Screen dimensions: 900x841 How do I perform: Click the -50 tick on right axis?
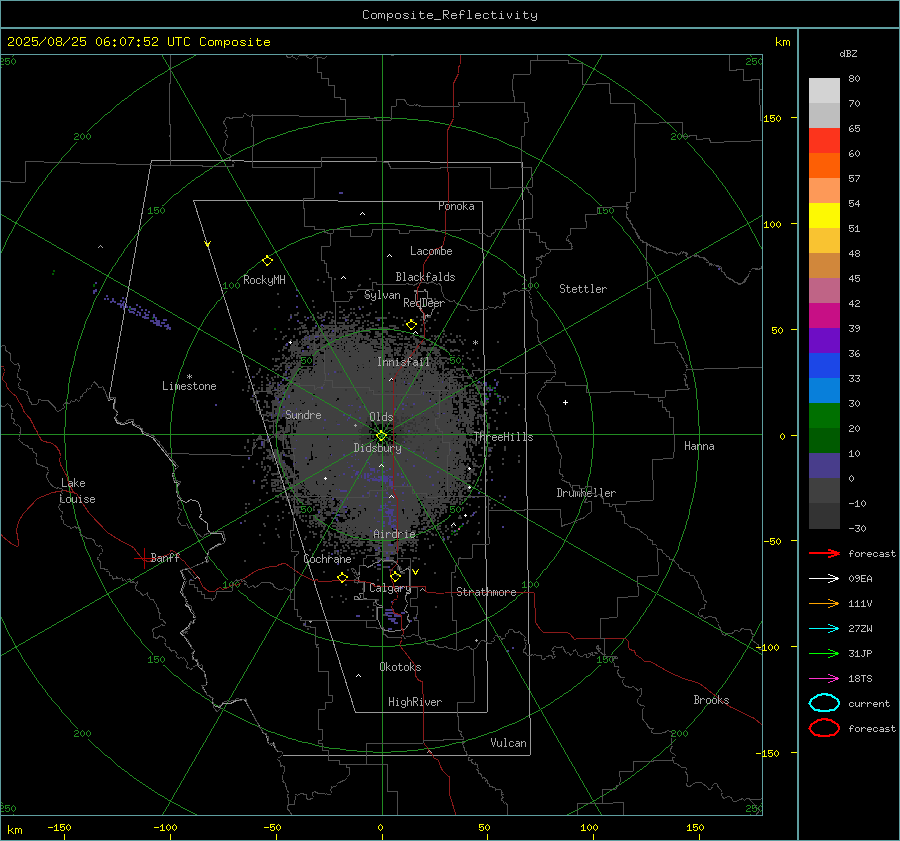[771, 541]
